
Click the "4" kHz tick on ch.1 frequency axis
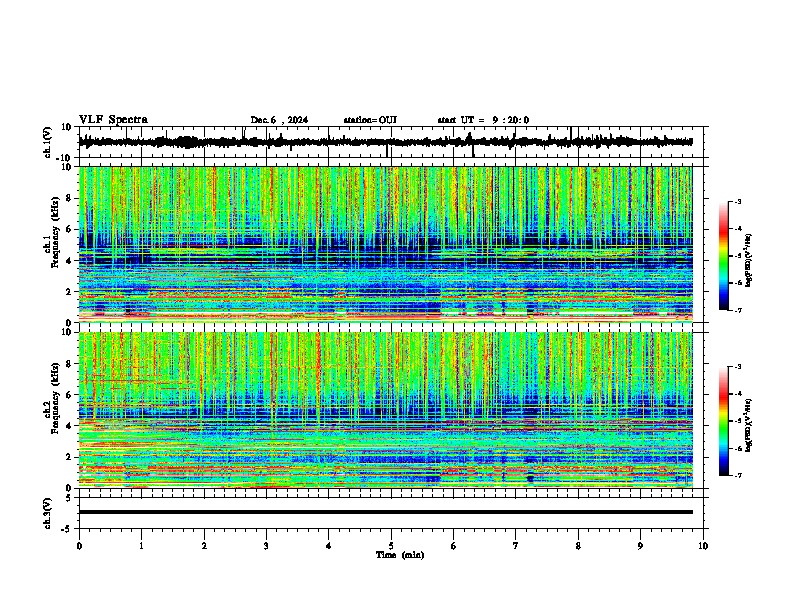pyautogui.click(x=69, y=261)
